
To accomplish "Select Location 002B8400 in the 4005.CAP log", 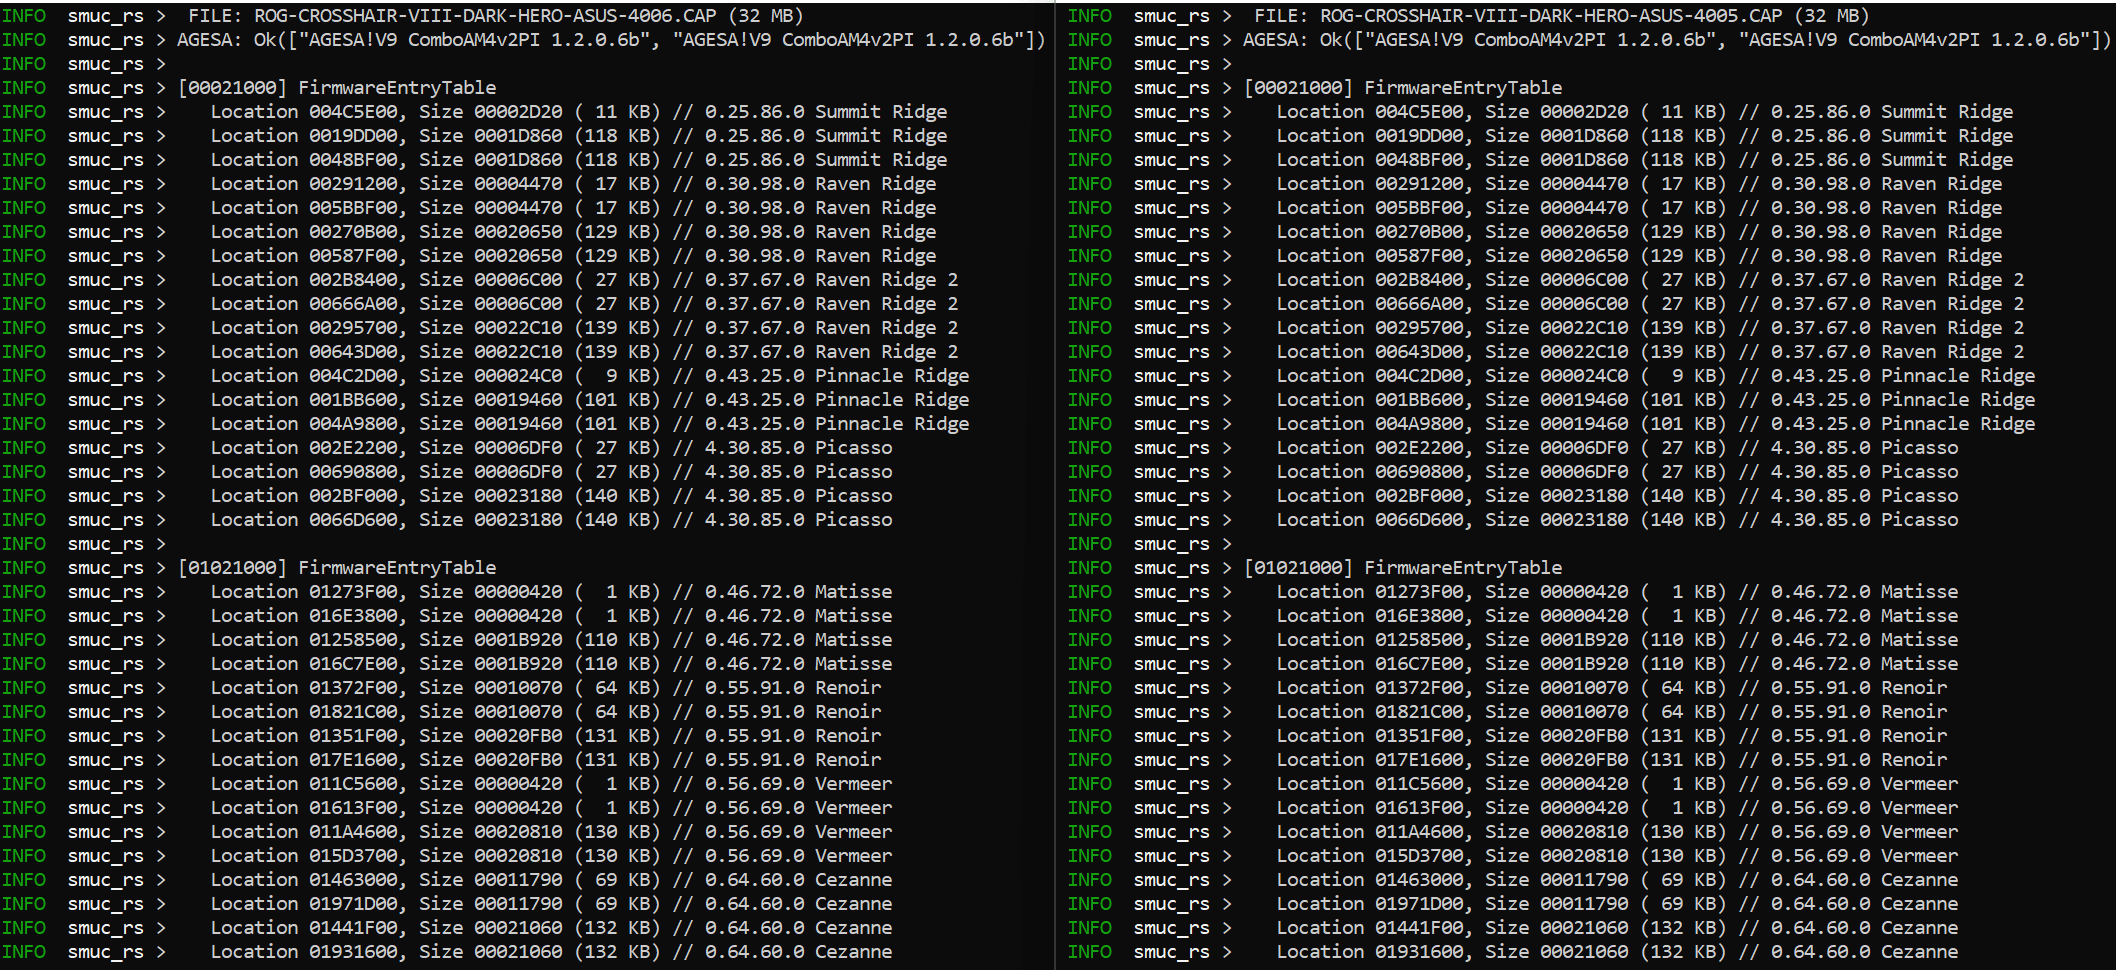I will (1370, 280).
